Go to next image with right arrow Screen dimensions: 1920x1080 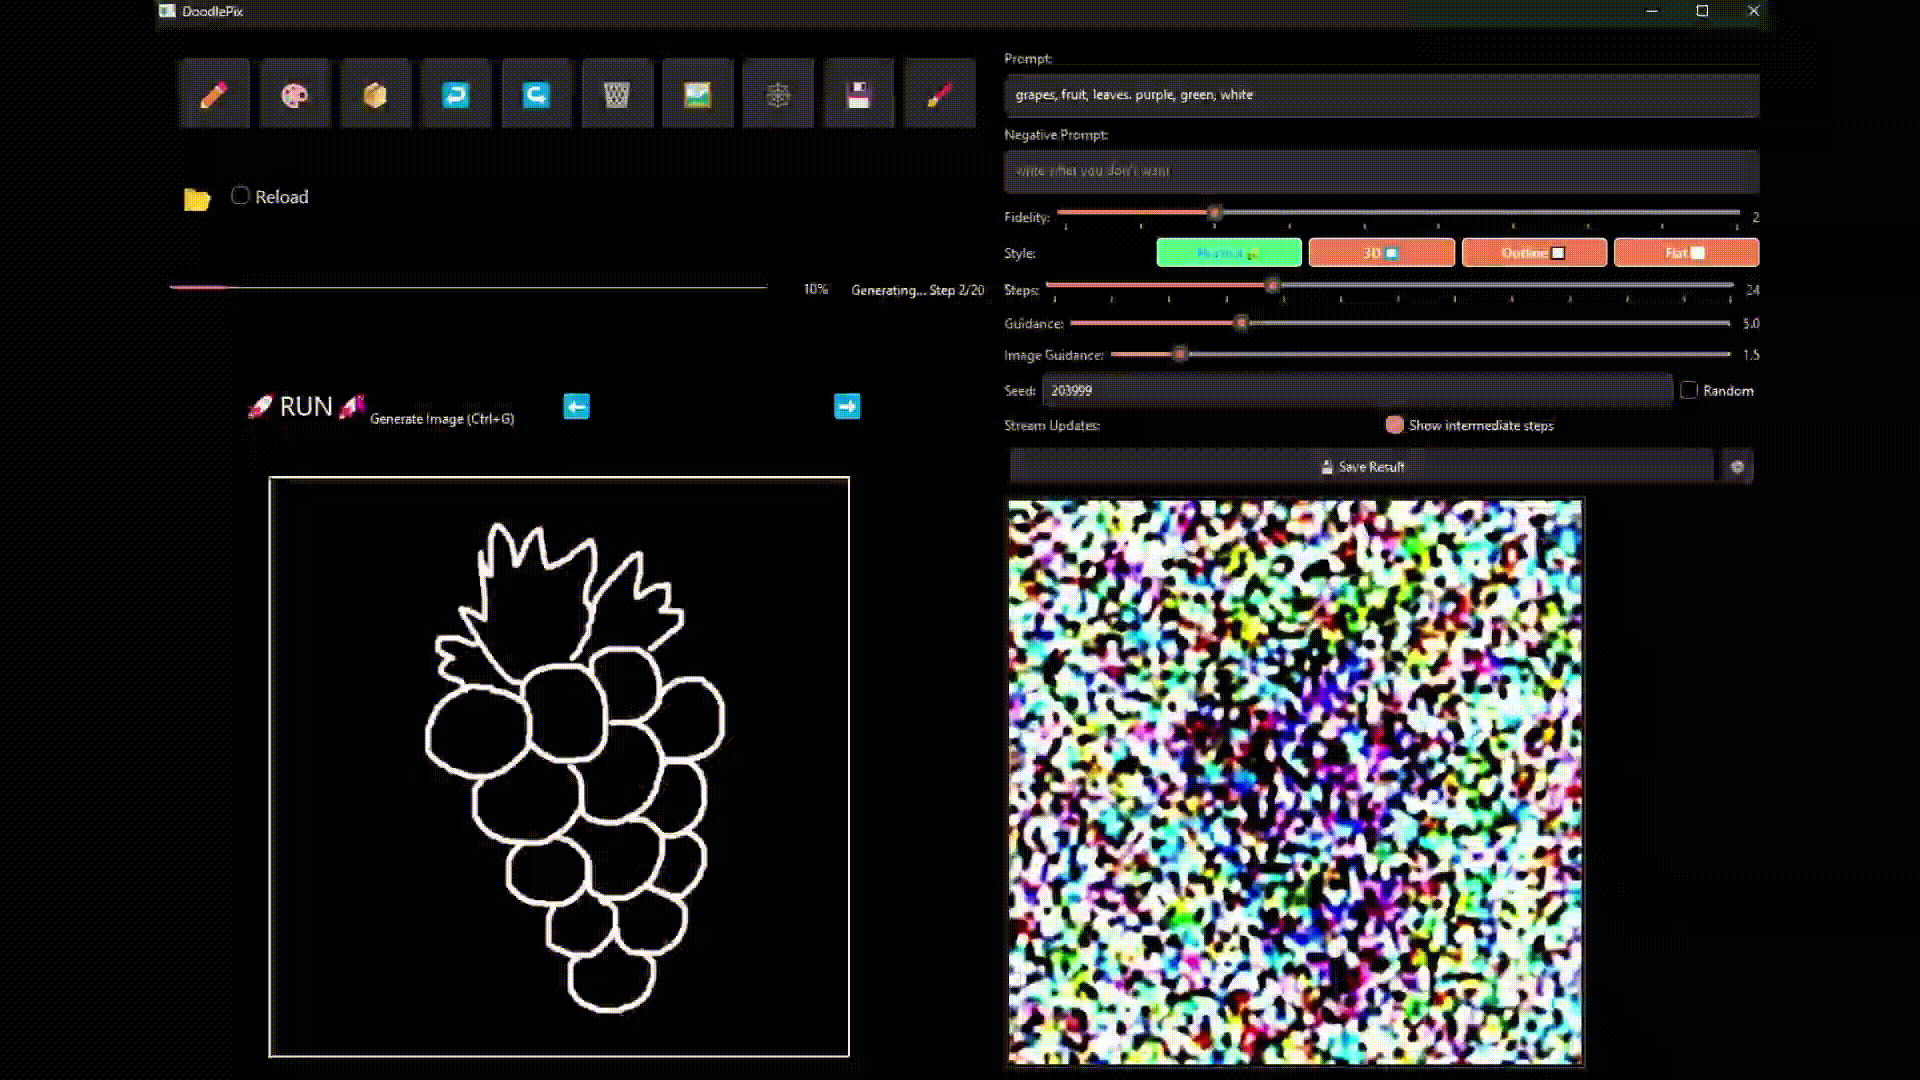click(847, 406)
